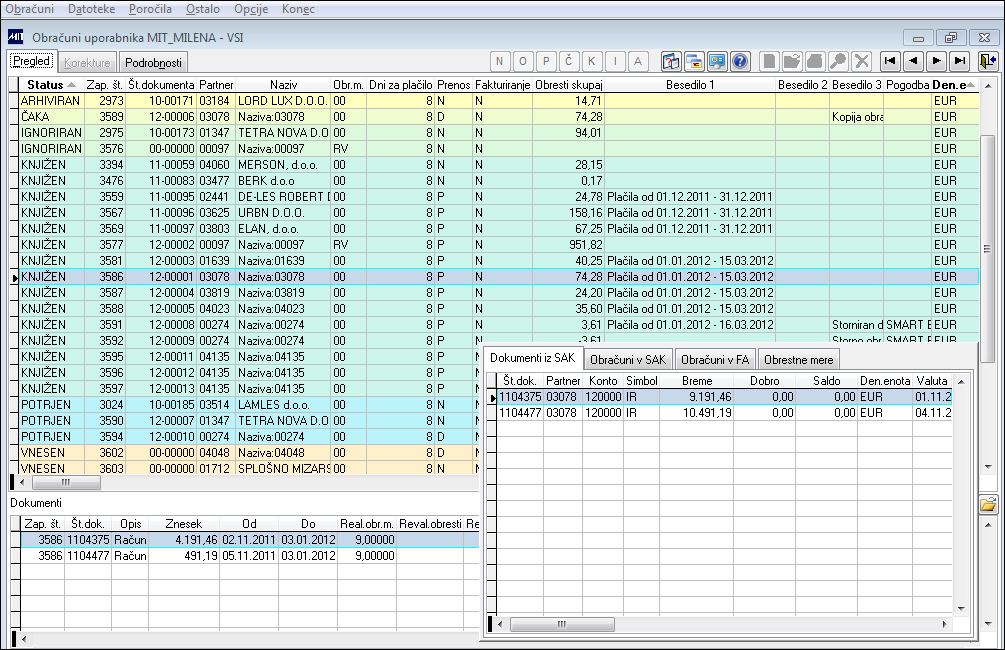1005x650 pixels.
Task: Click the N status filter button
Action: (x=499, y=62)
